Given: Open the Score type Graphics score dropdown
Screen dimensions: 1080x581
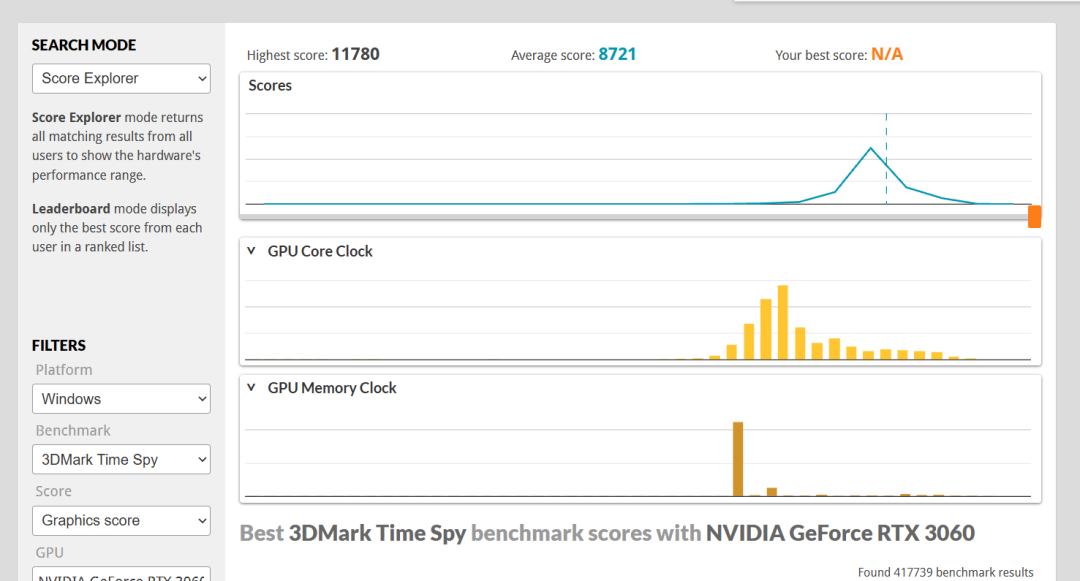Looking at the screenshot, I should [x=121, y=520].
